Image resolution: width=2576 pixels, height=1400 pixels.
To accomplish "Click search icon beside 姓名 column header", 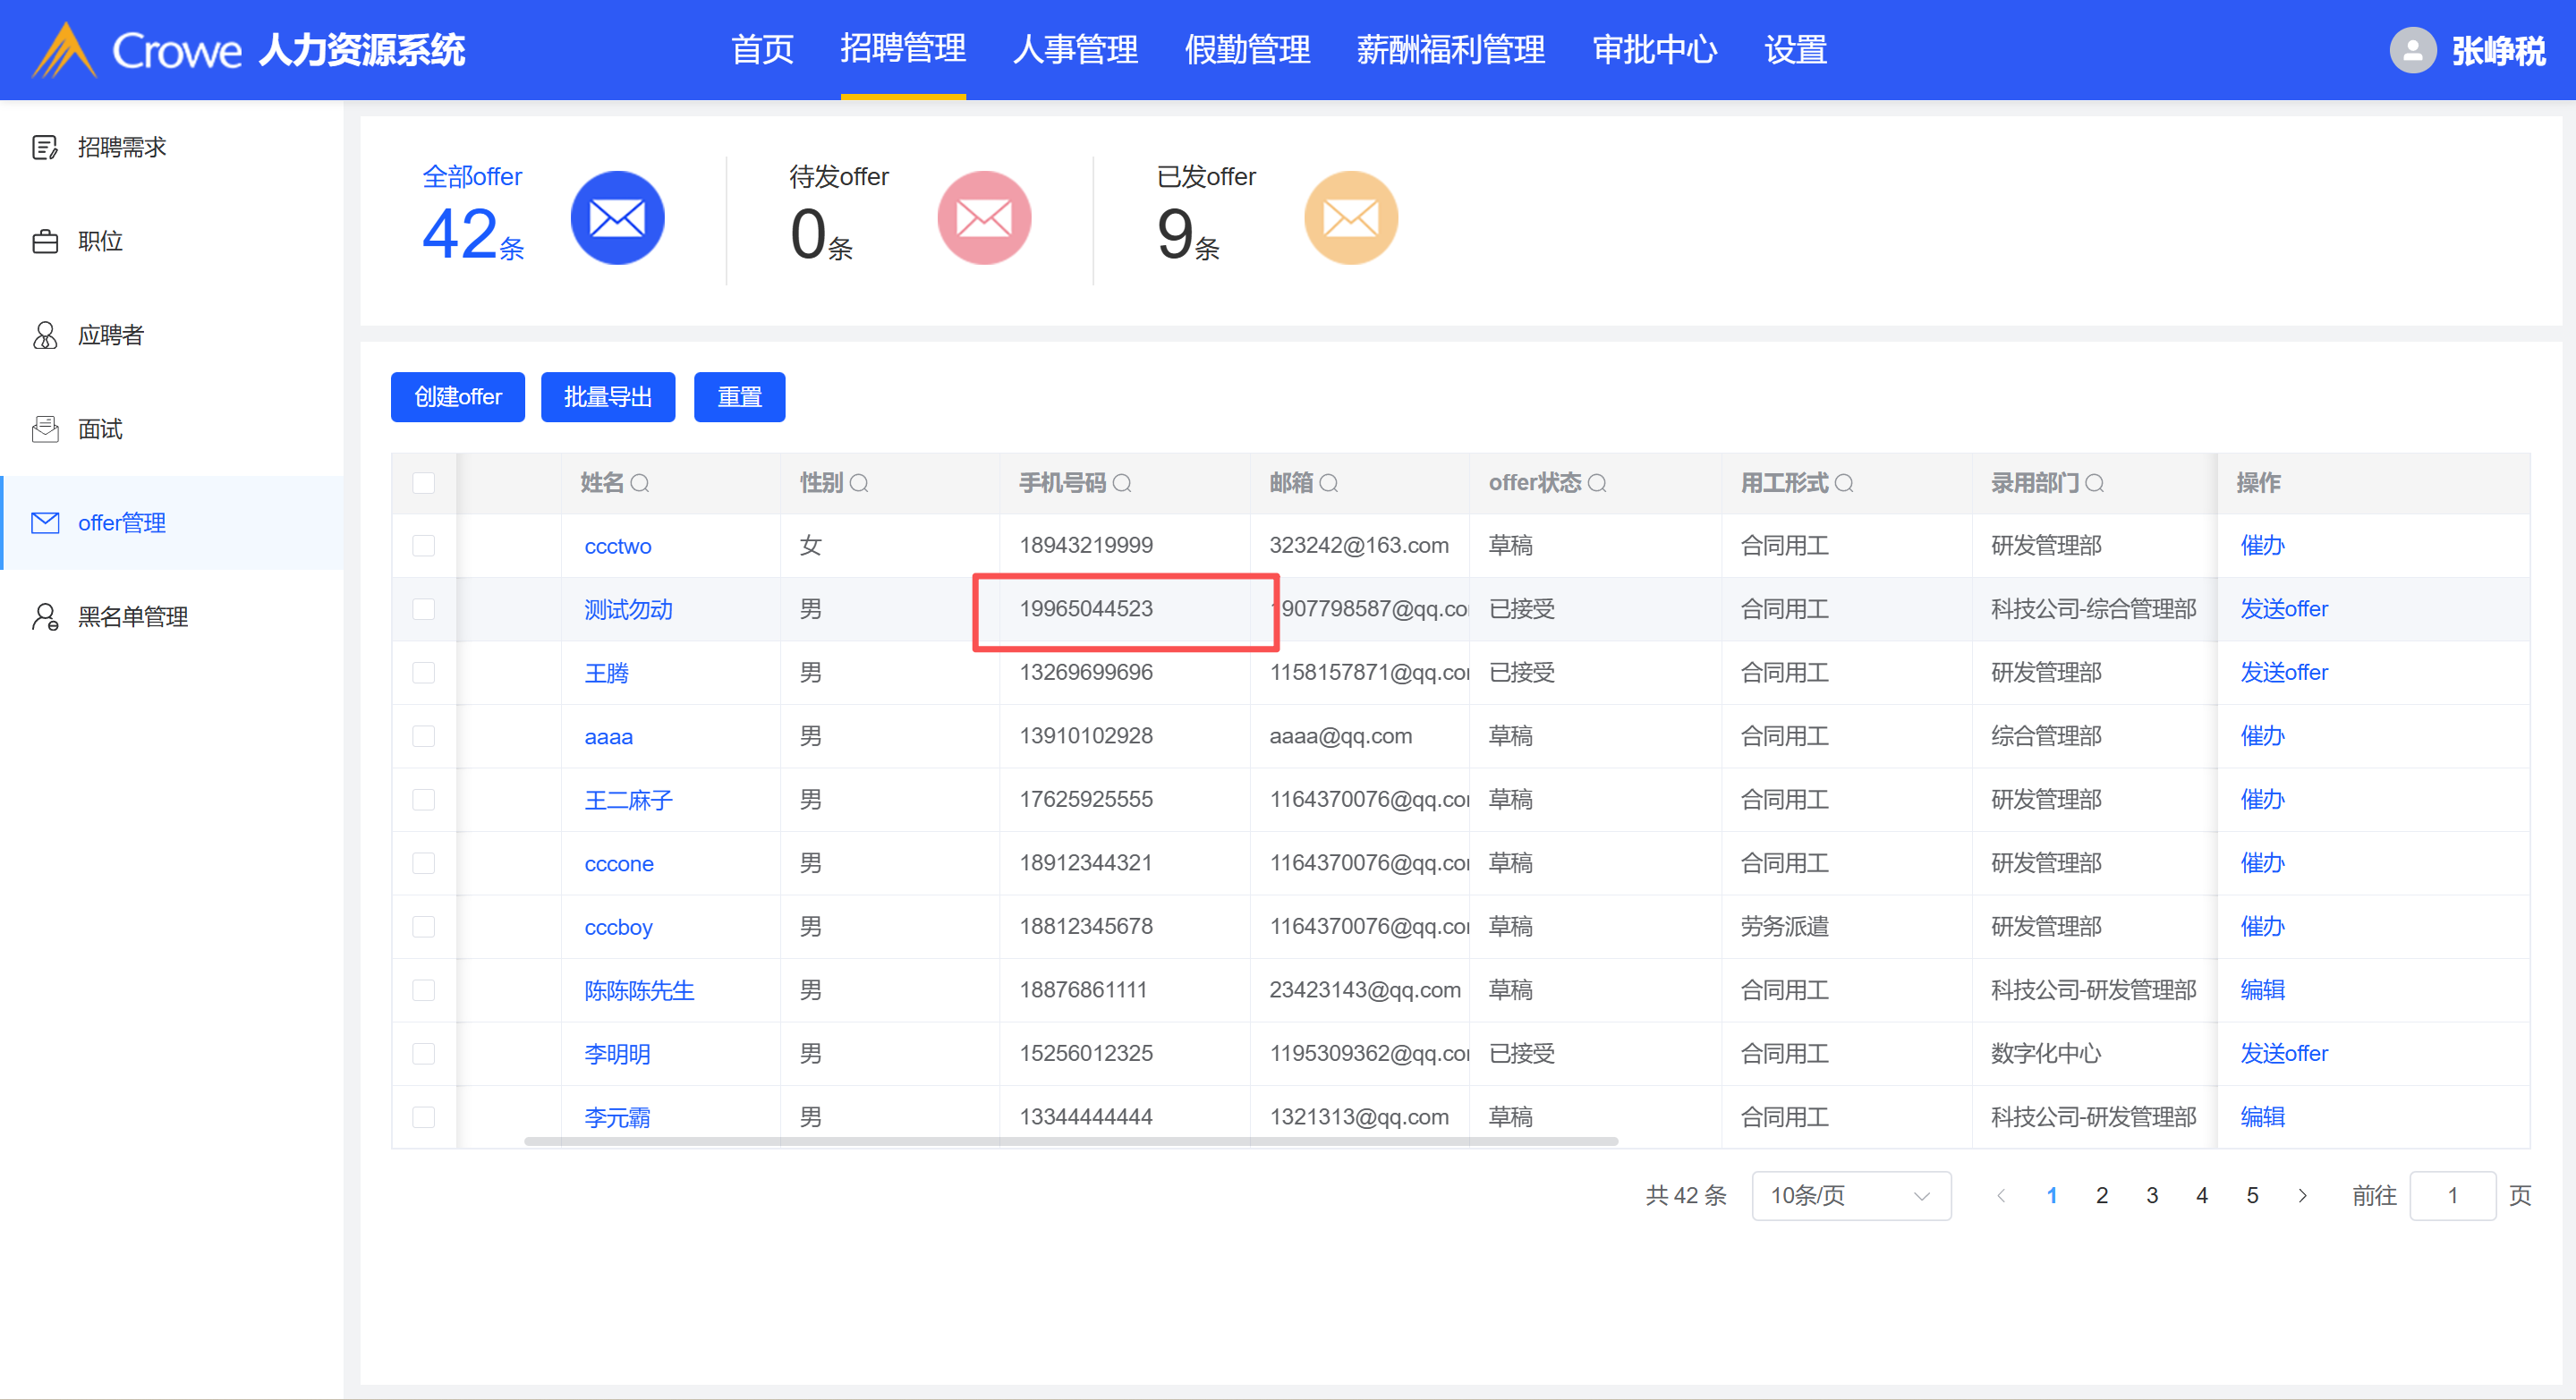I will (640, 484).
